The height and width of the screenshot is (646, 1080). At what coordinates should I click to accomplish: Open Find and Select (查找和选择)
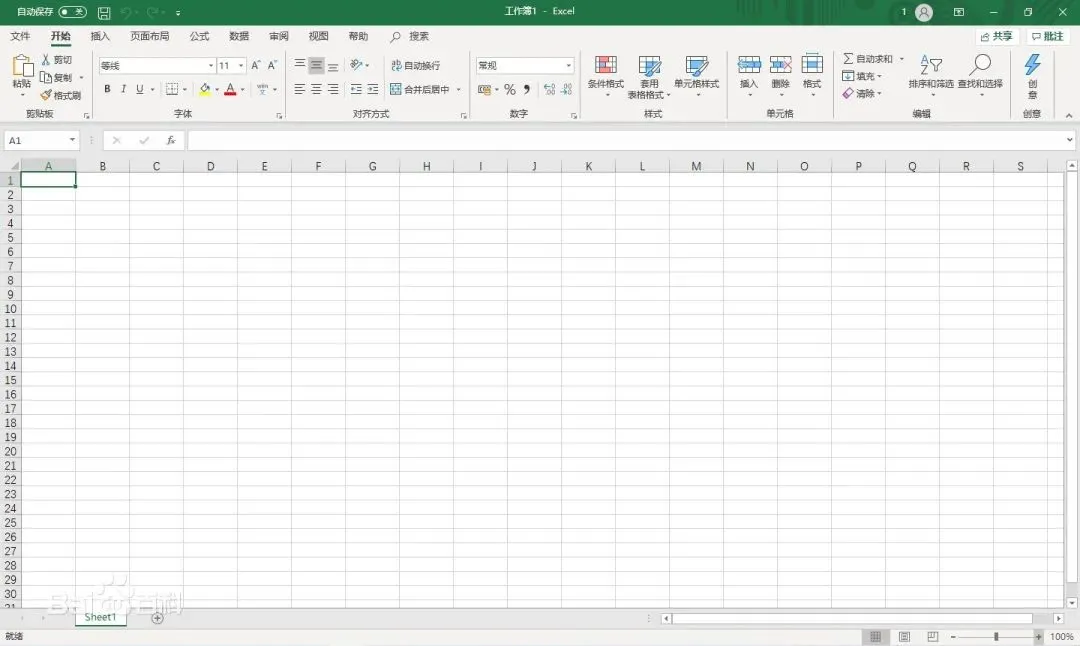pyautogui.click(x=980, y=74)
